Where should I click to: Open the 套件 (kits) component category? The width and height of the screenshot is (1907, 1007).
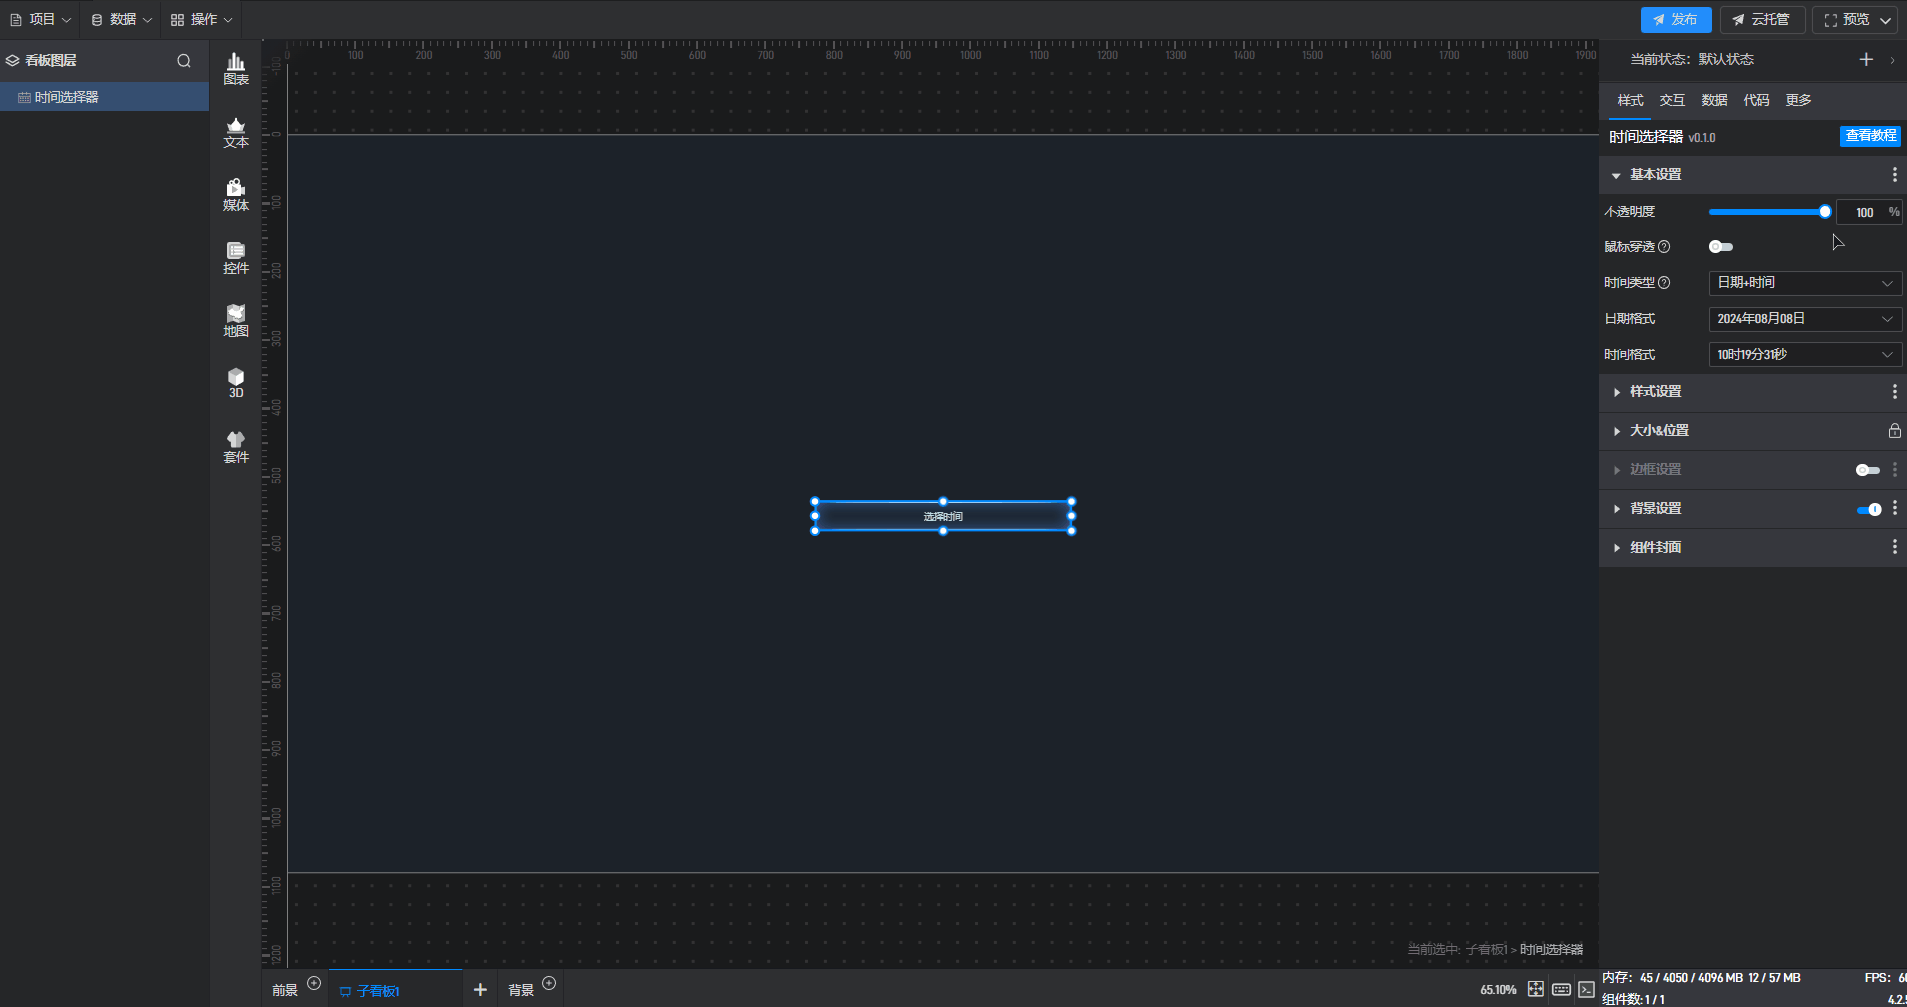pyautogui.click(x=236, y=447)
